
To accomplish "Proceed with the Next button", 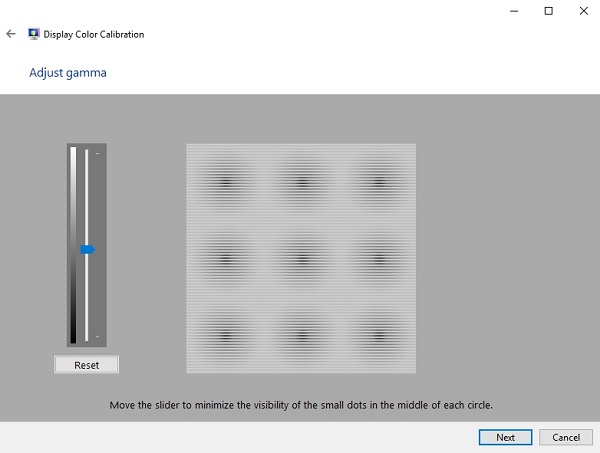I will (505, 437).
